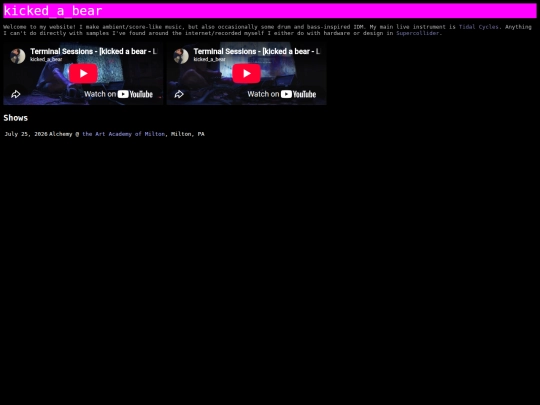This screenshot has width=540, height=405.
Task: Follow the Supercollider link
Action: [418, 33]
